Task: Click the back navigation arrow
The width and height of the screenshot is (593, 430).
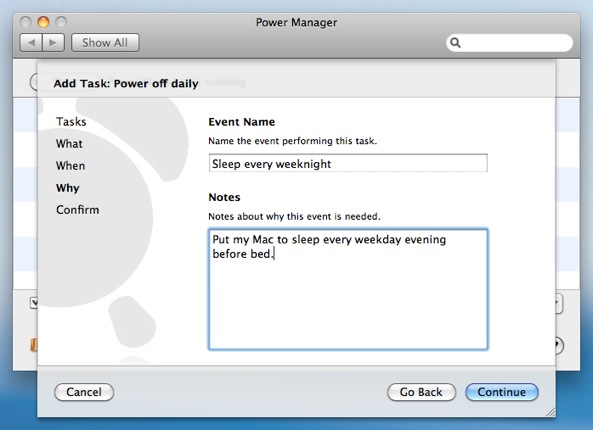Action: click(x=31, y=43)
